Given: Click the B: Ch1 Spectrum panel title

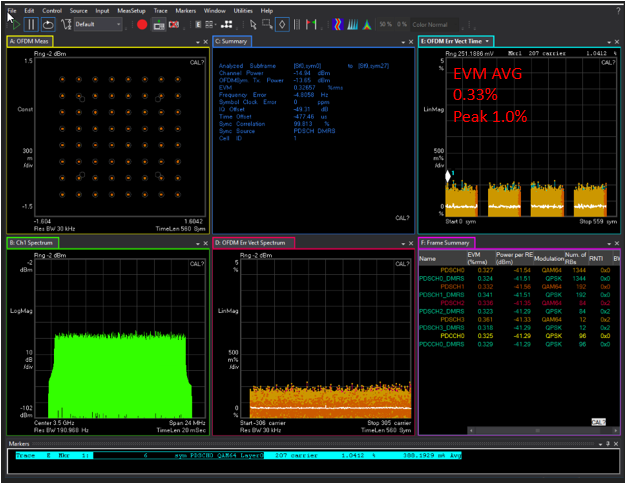Looking at the screenshot, I should pos(33,242).
